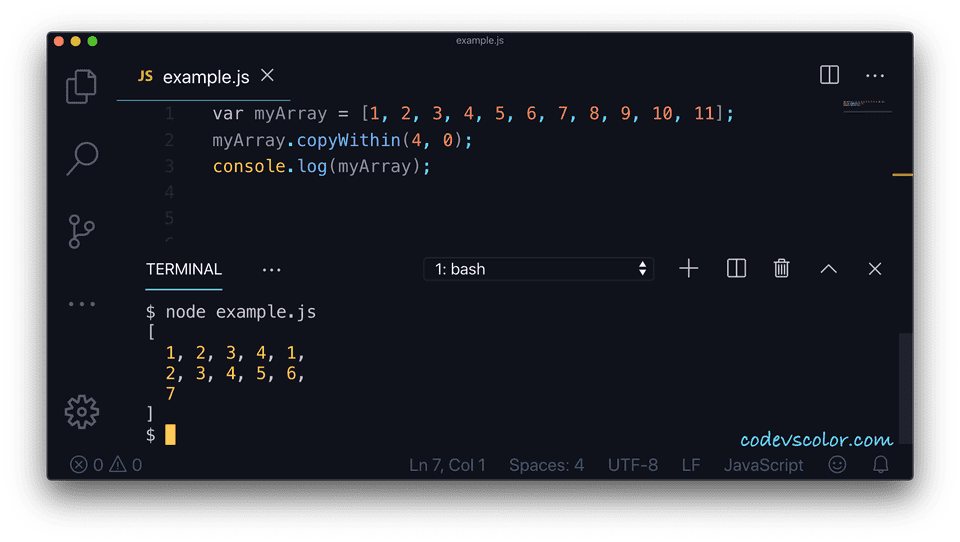The width and height of the screenshot is (960, 542).
Task: Open the editor's more actions menu
Action: (x=875, y=75)
